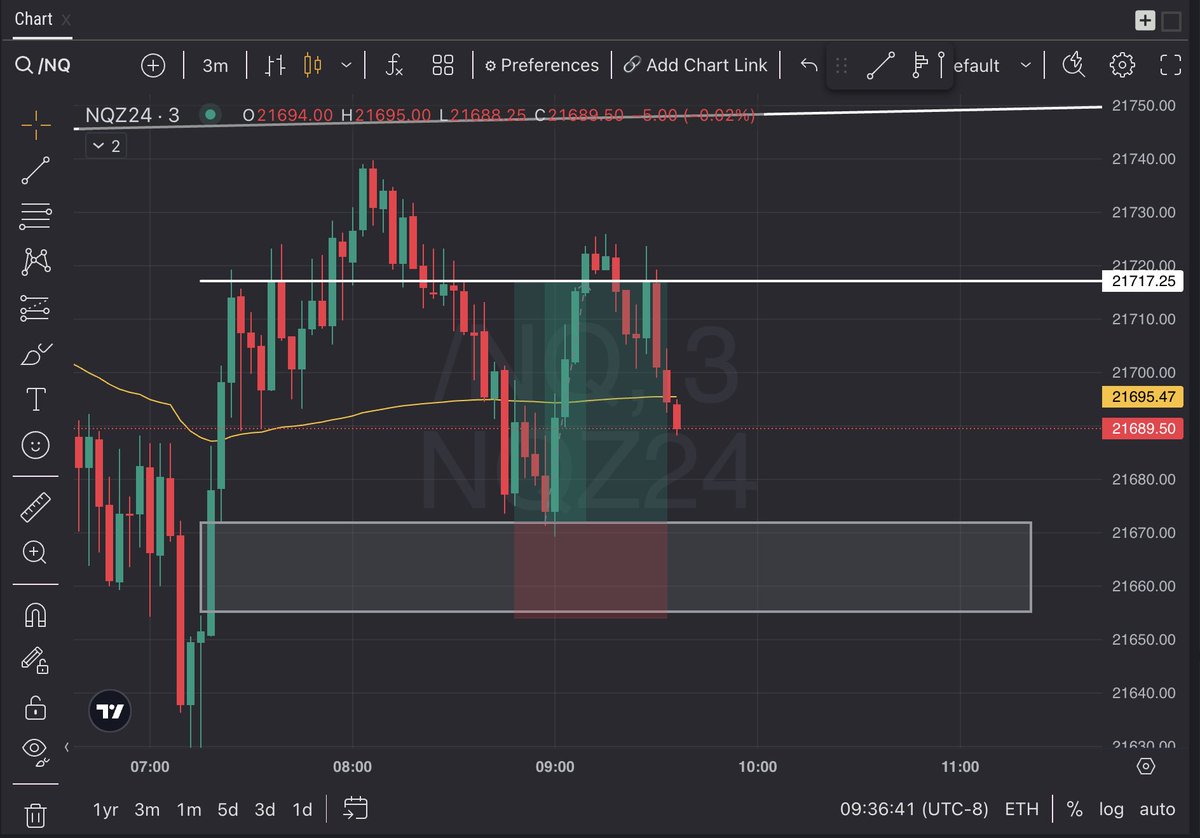Select the candlestick chart style icon
The image size is (1200, 838).
tap(313, 65)
